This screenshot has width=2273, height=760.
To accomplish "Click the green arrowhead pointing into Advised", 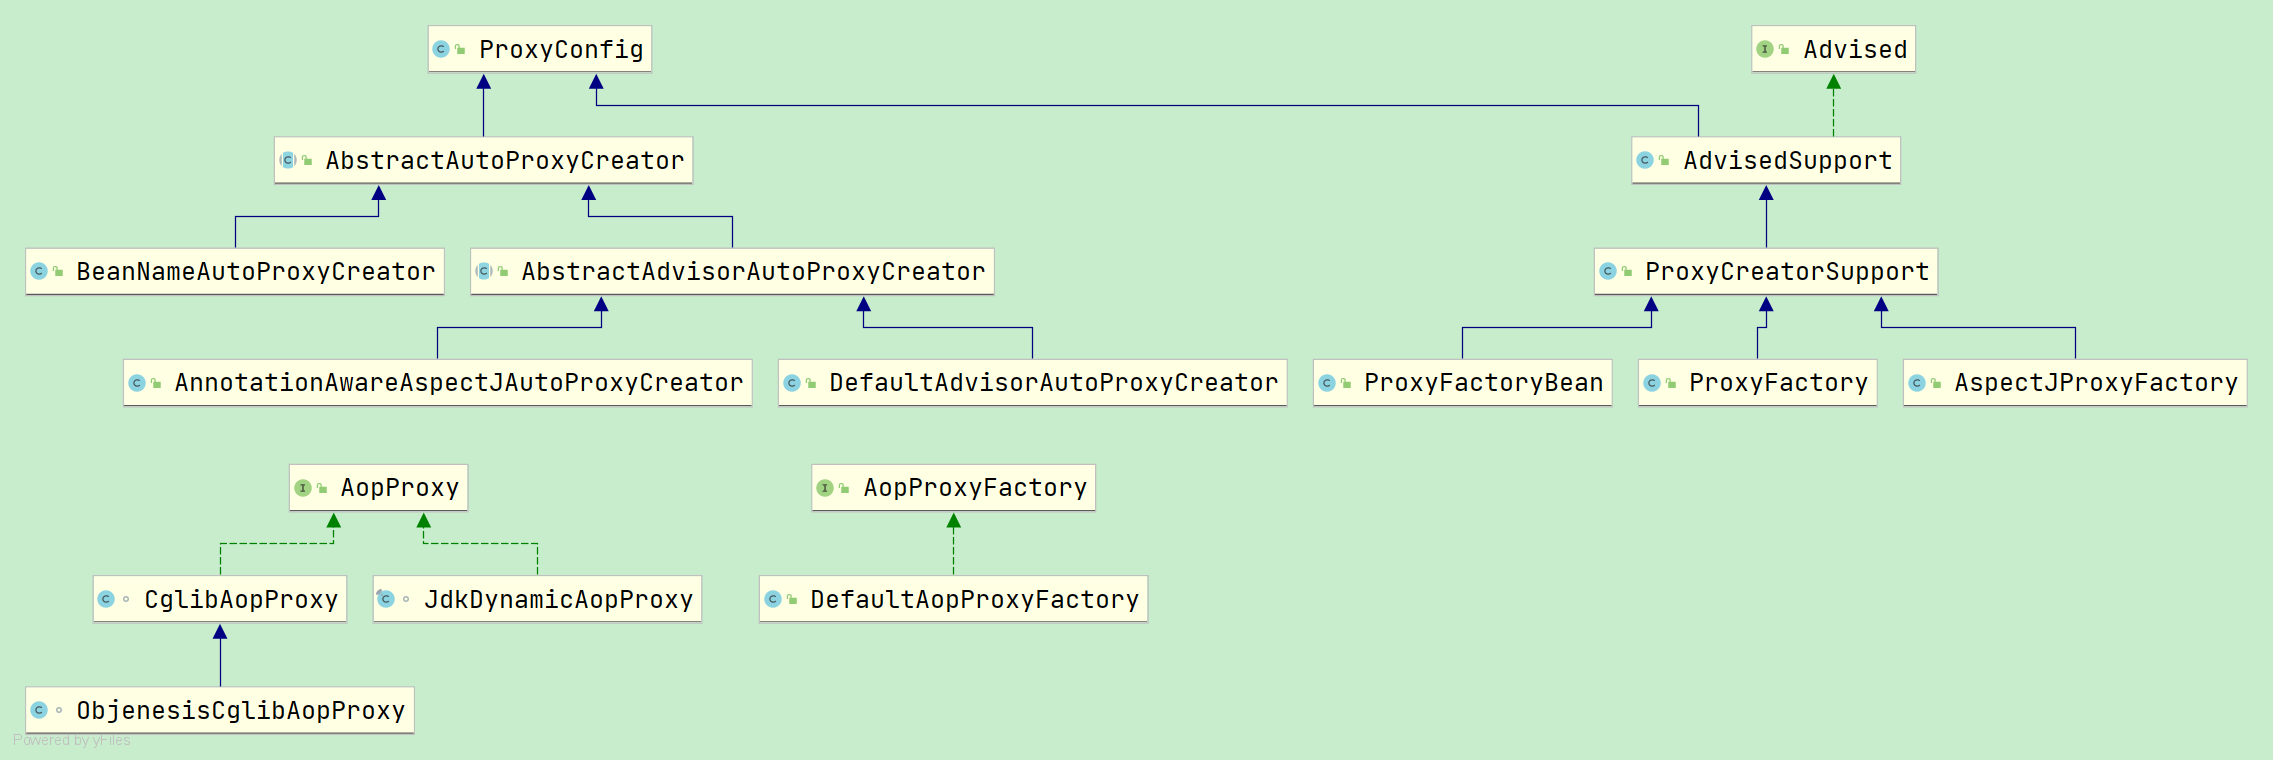I will pyautogui.click(x=1833, y=83).
